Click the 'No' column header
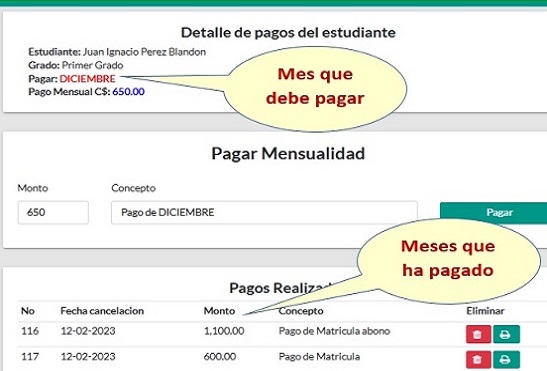Viewport: 547px width, 371px height. (x=28, y=311)
